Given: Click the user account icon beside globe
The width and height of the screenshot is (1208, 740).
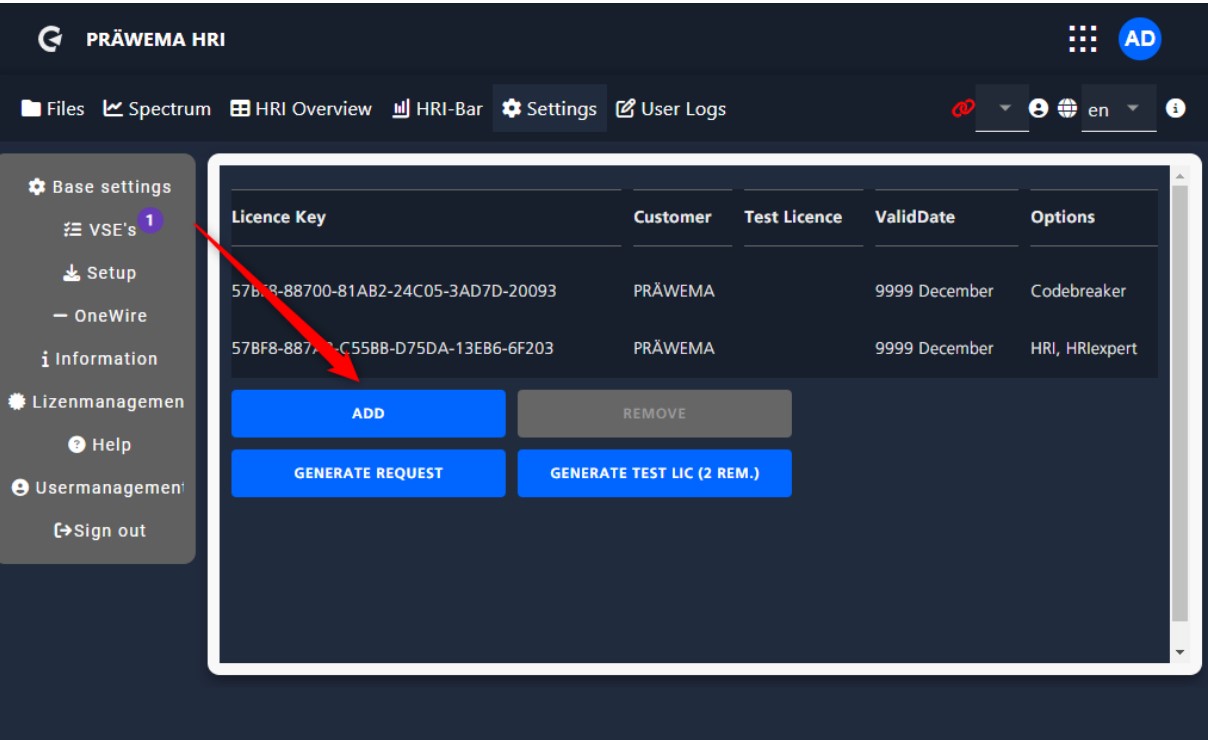Looking at the screenshot, I should tap(1039, 108).
